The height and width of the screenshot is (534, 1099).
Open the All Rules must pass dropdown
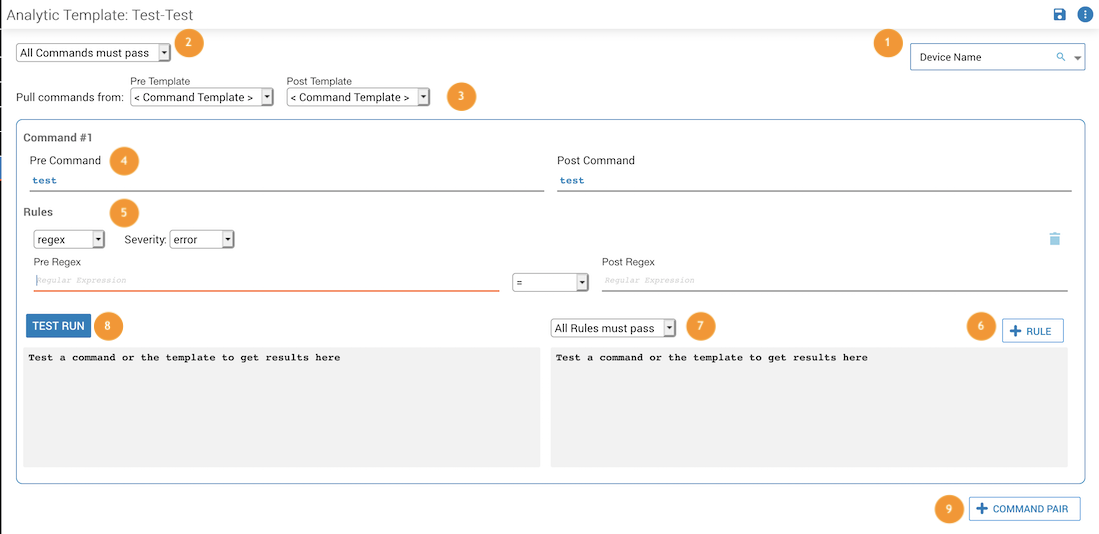tap(613, 328)
